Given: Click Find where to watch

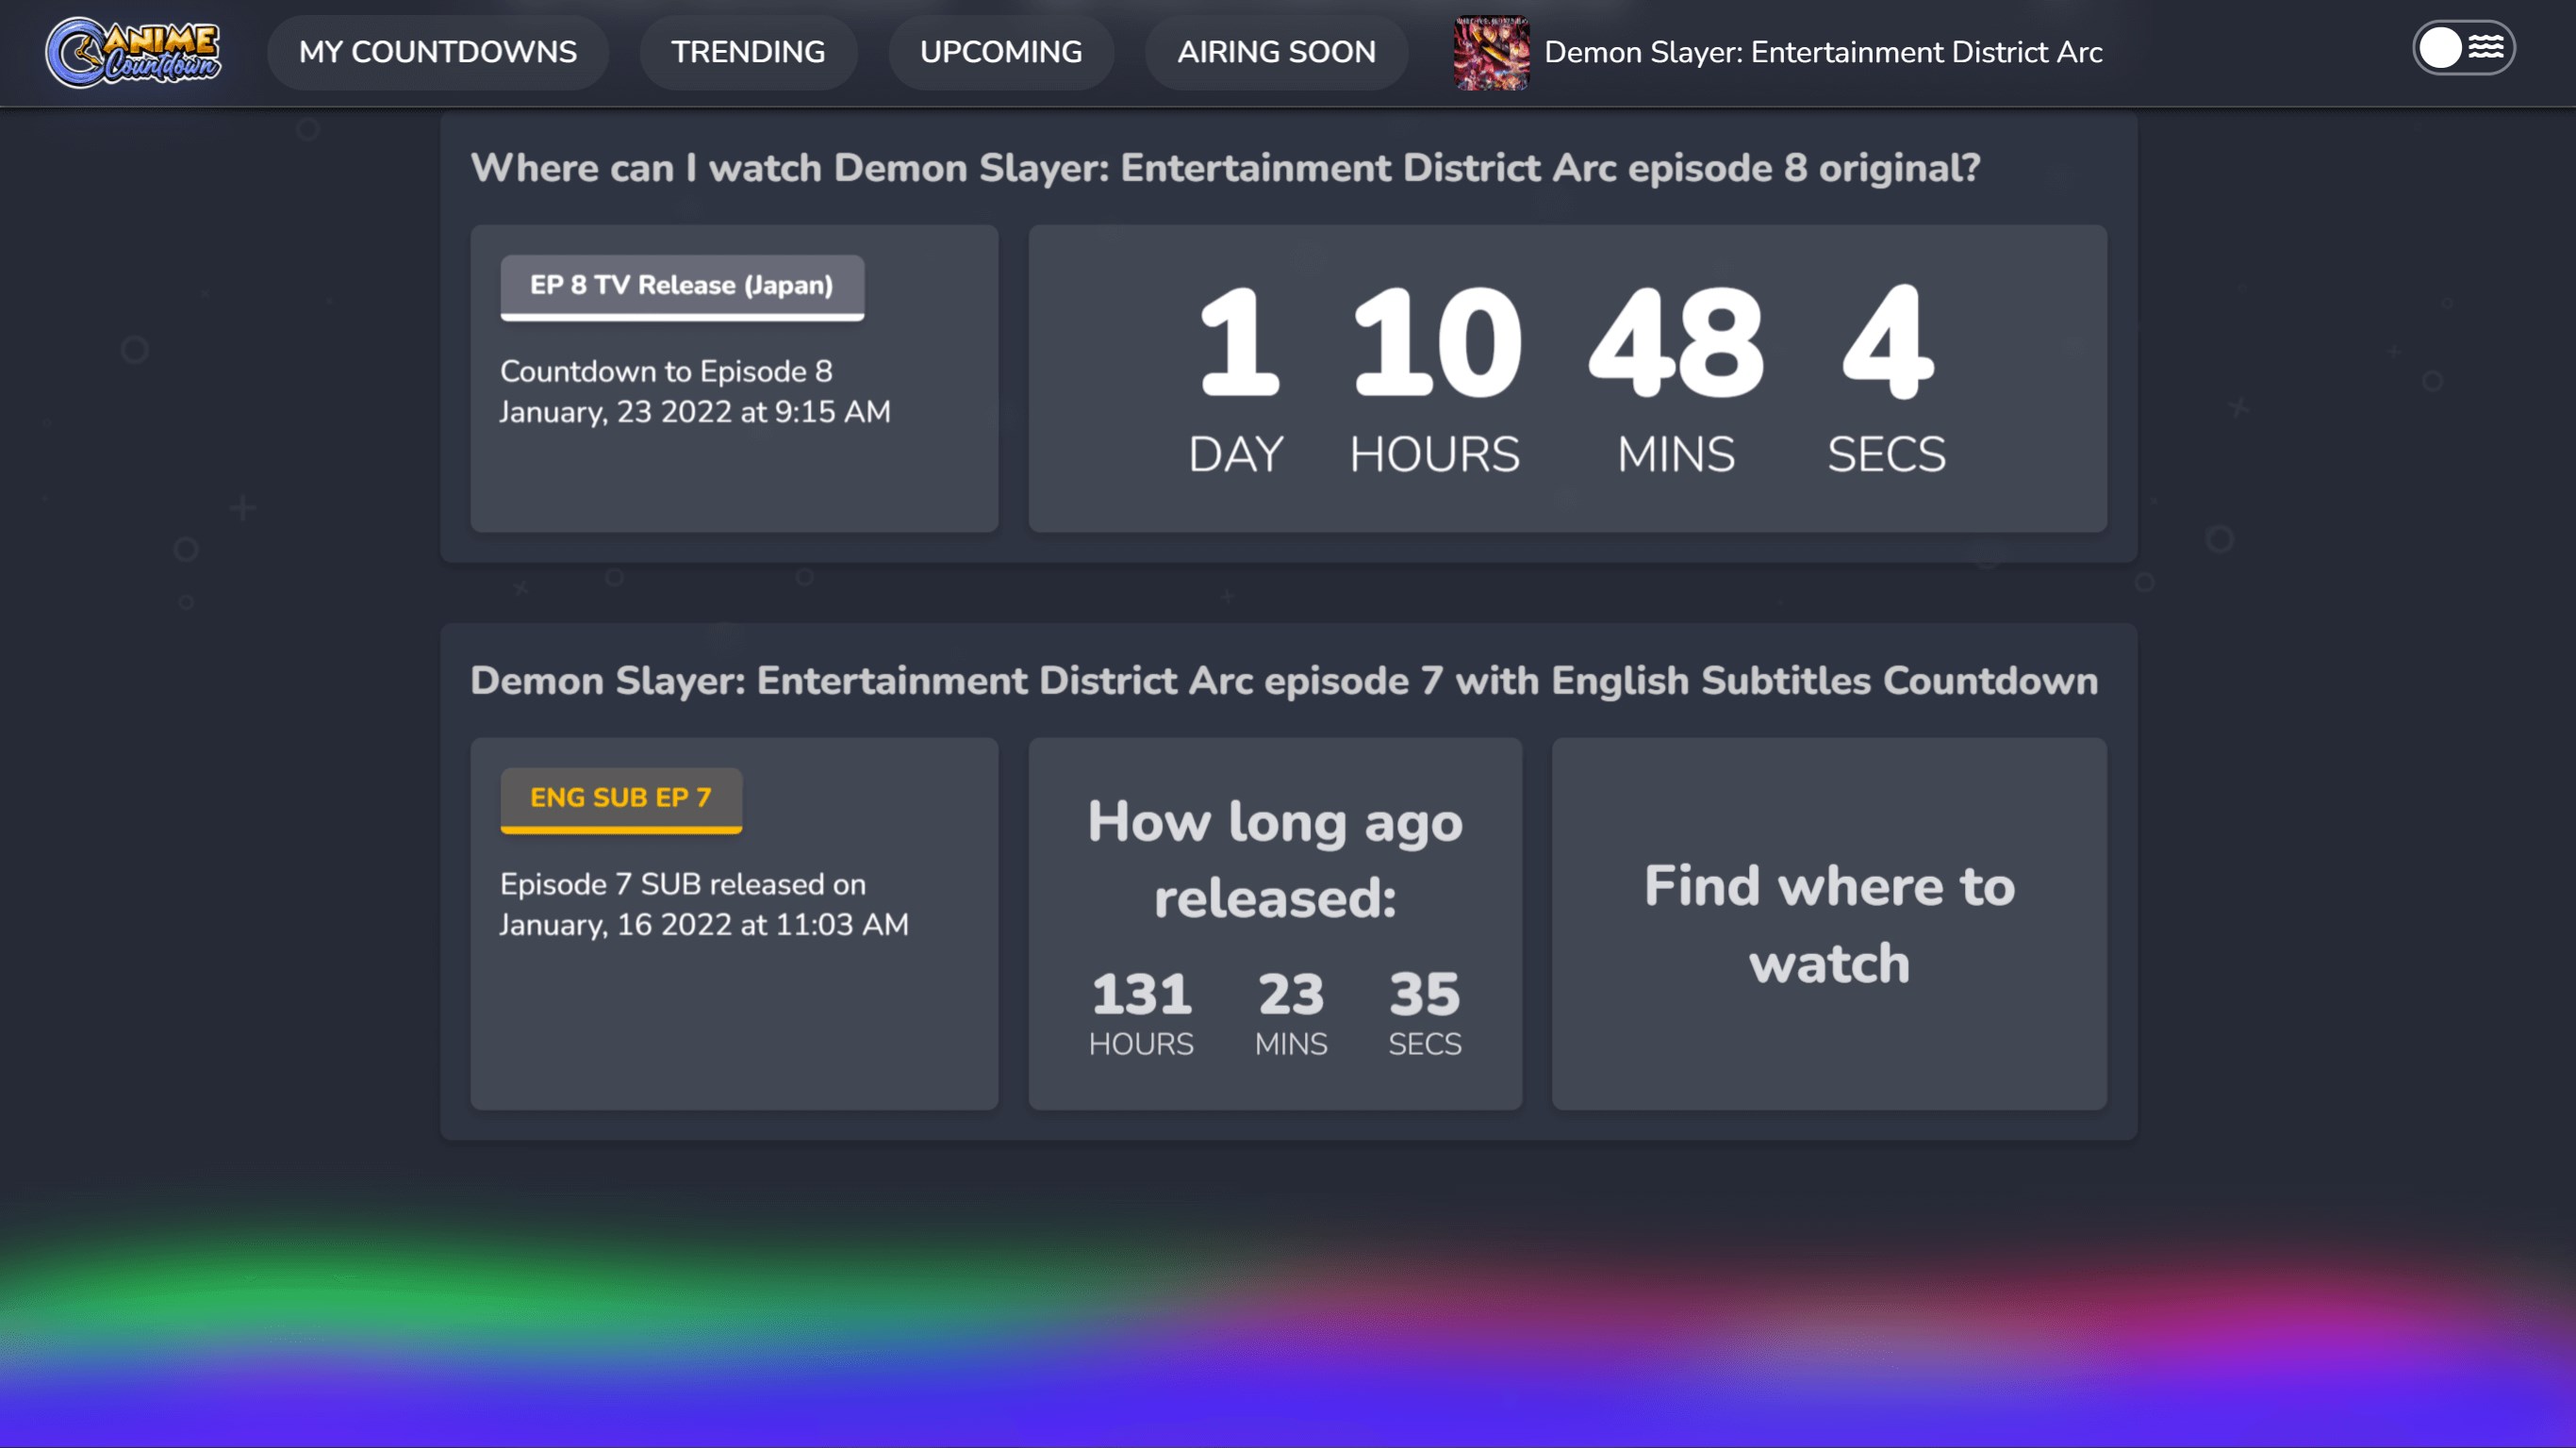Looking at the screenshot, I should [x=1828, y=924].
